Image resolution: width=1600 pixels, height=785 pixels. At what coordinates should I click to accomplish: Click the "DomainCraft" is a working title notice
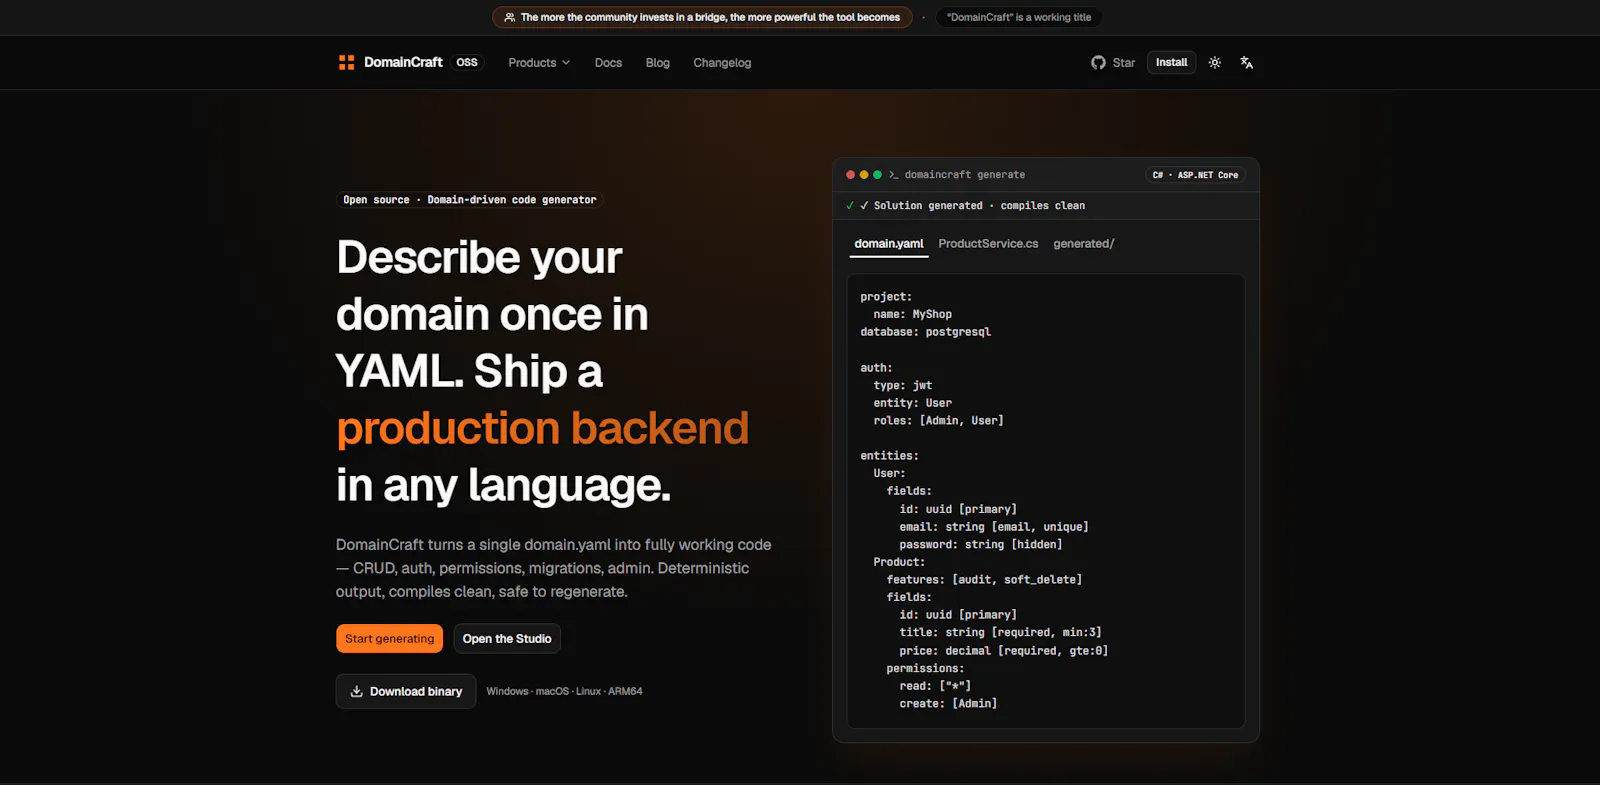click(x=1019, y=17)
